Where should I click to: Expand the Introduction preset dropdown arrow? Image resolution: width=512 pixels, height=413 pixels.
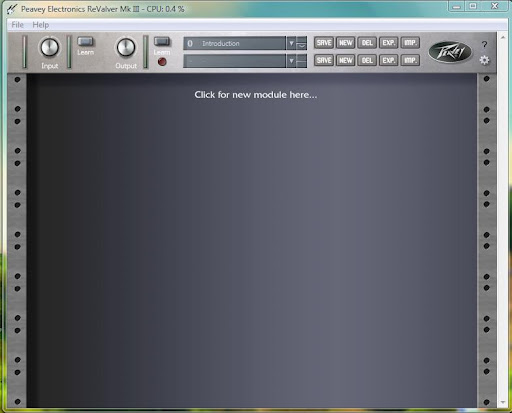click(291, 43)
